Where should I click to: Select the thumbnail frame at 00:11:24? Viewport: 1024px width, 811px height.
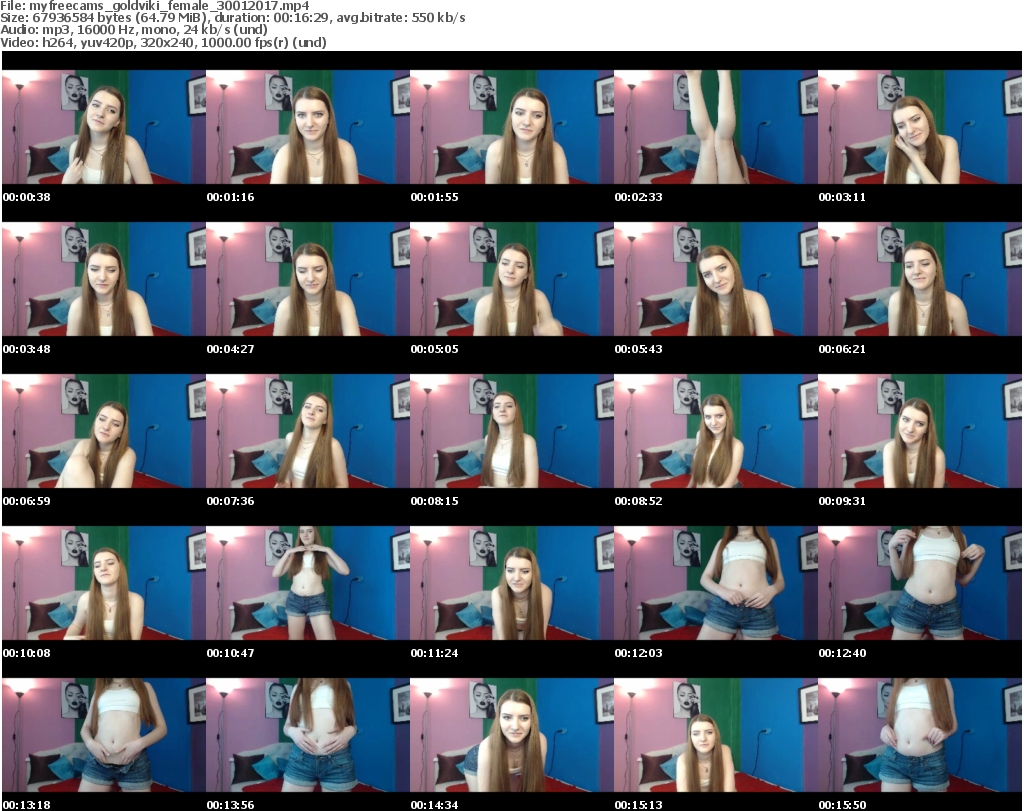point(512,583)
